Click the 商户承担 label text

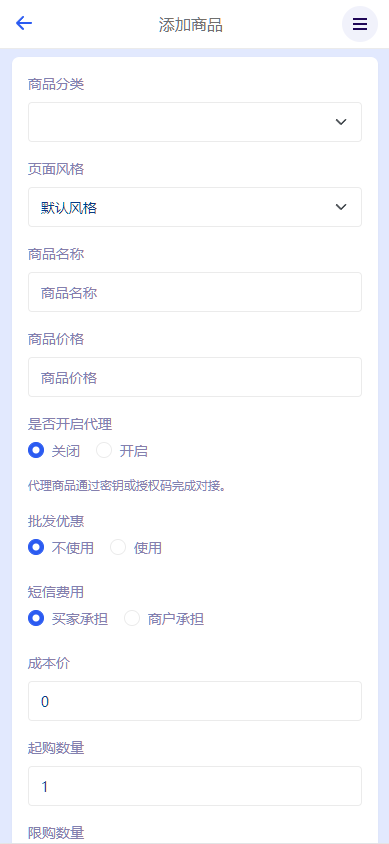tap(176, 619)
